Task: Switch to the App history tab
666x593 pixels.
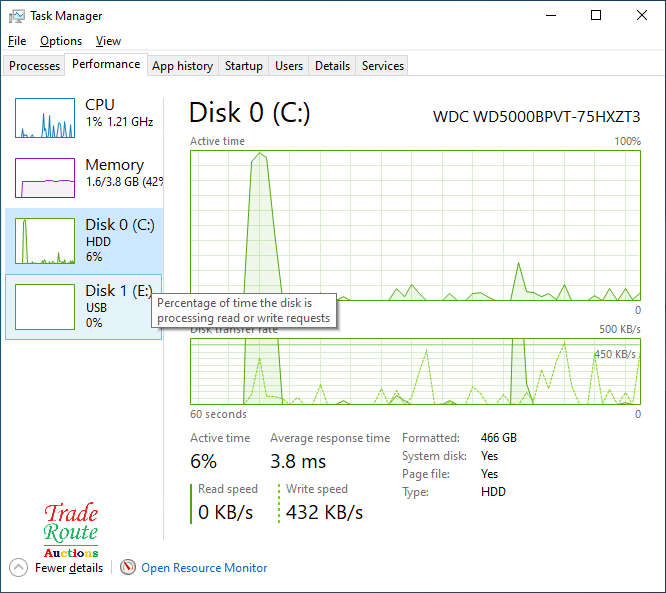Action: (183, 66)
